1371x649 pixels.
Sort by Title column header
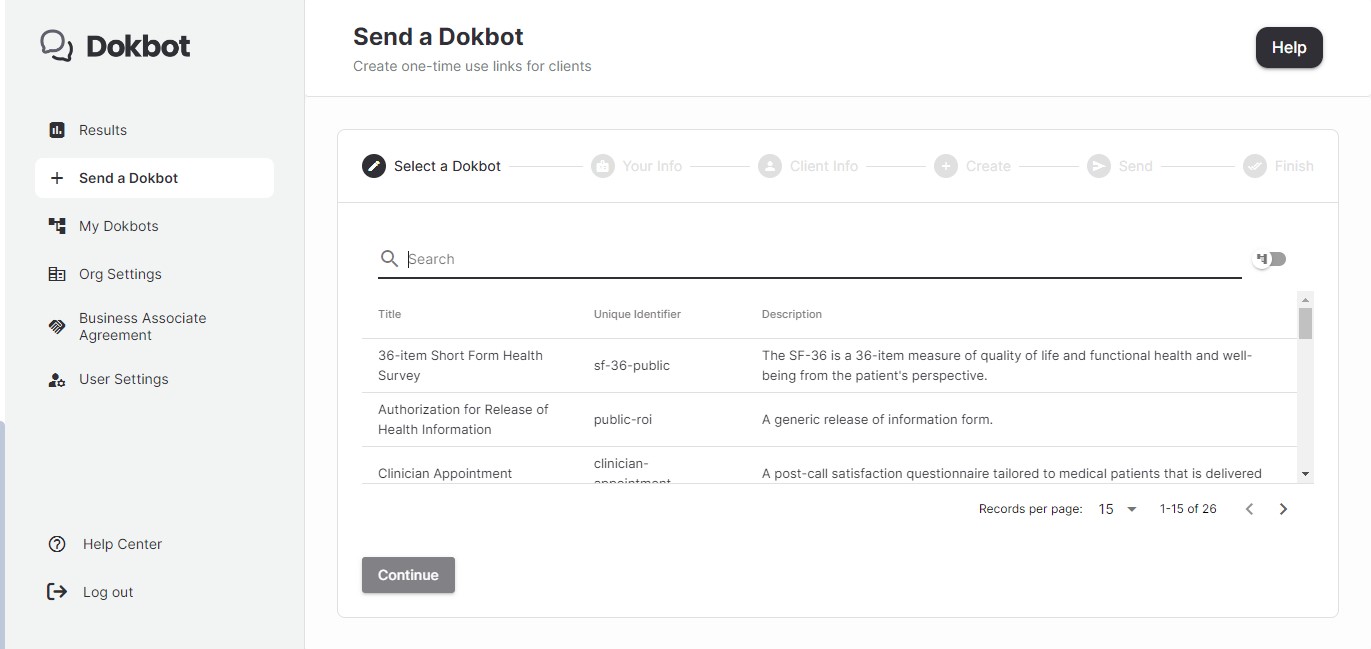[390, 314]
